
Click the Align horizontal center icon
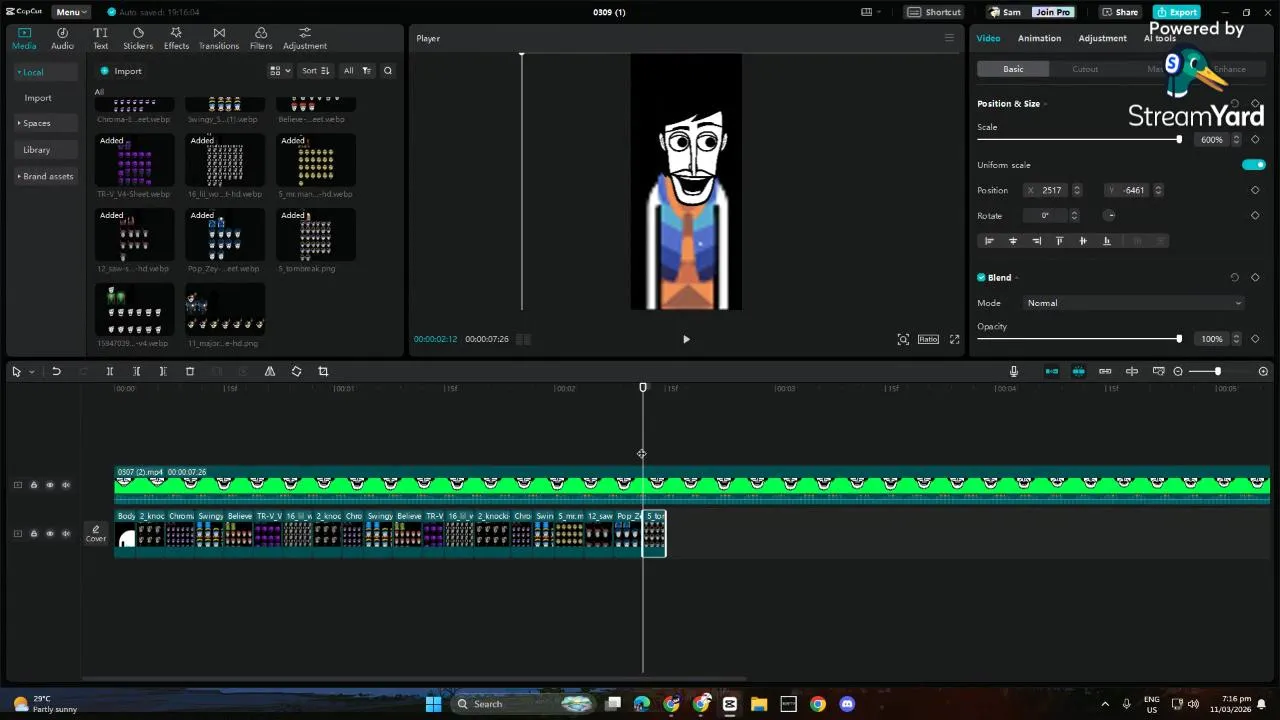click(x=1013, y=241)
